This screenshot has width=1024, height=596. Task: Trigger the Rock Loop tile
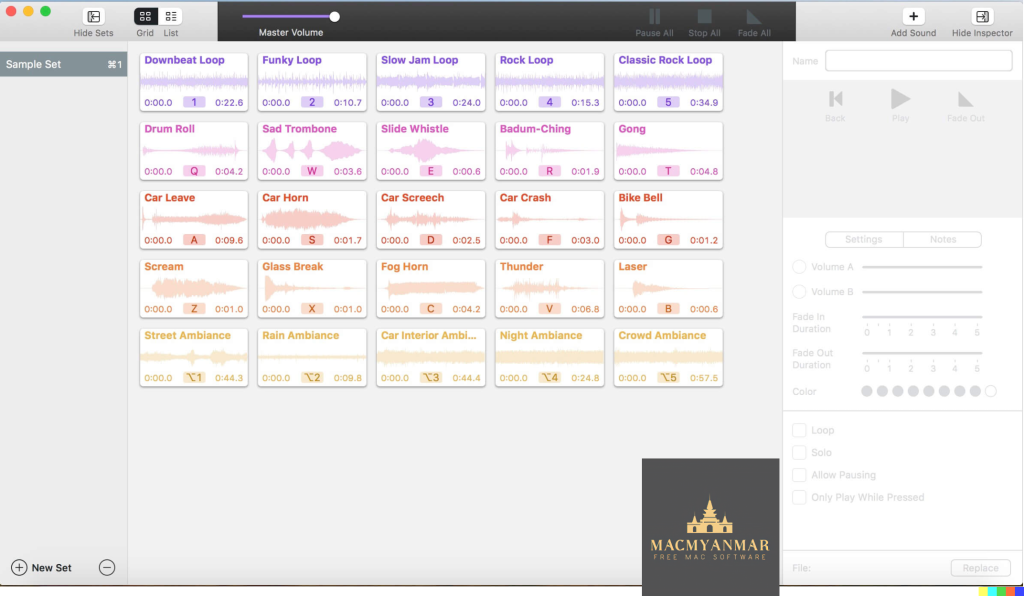click(550, 82)
